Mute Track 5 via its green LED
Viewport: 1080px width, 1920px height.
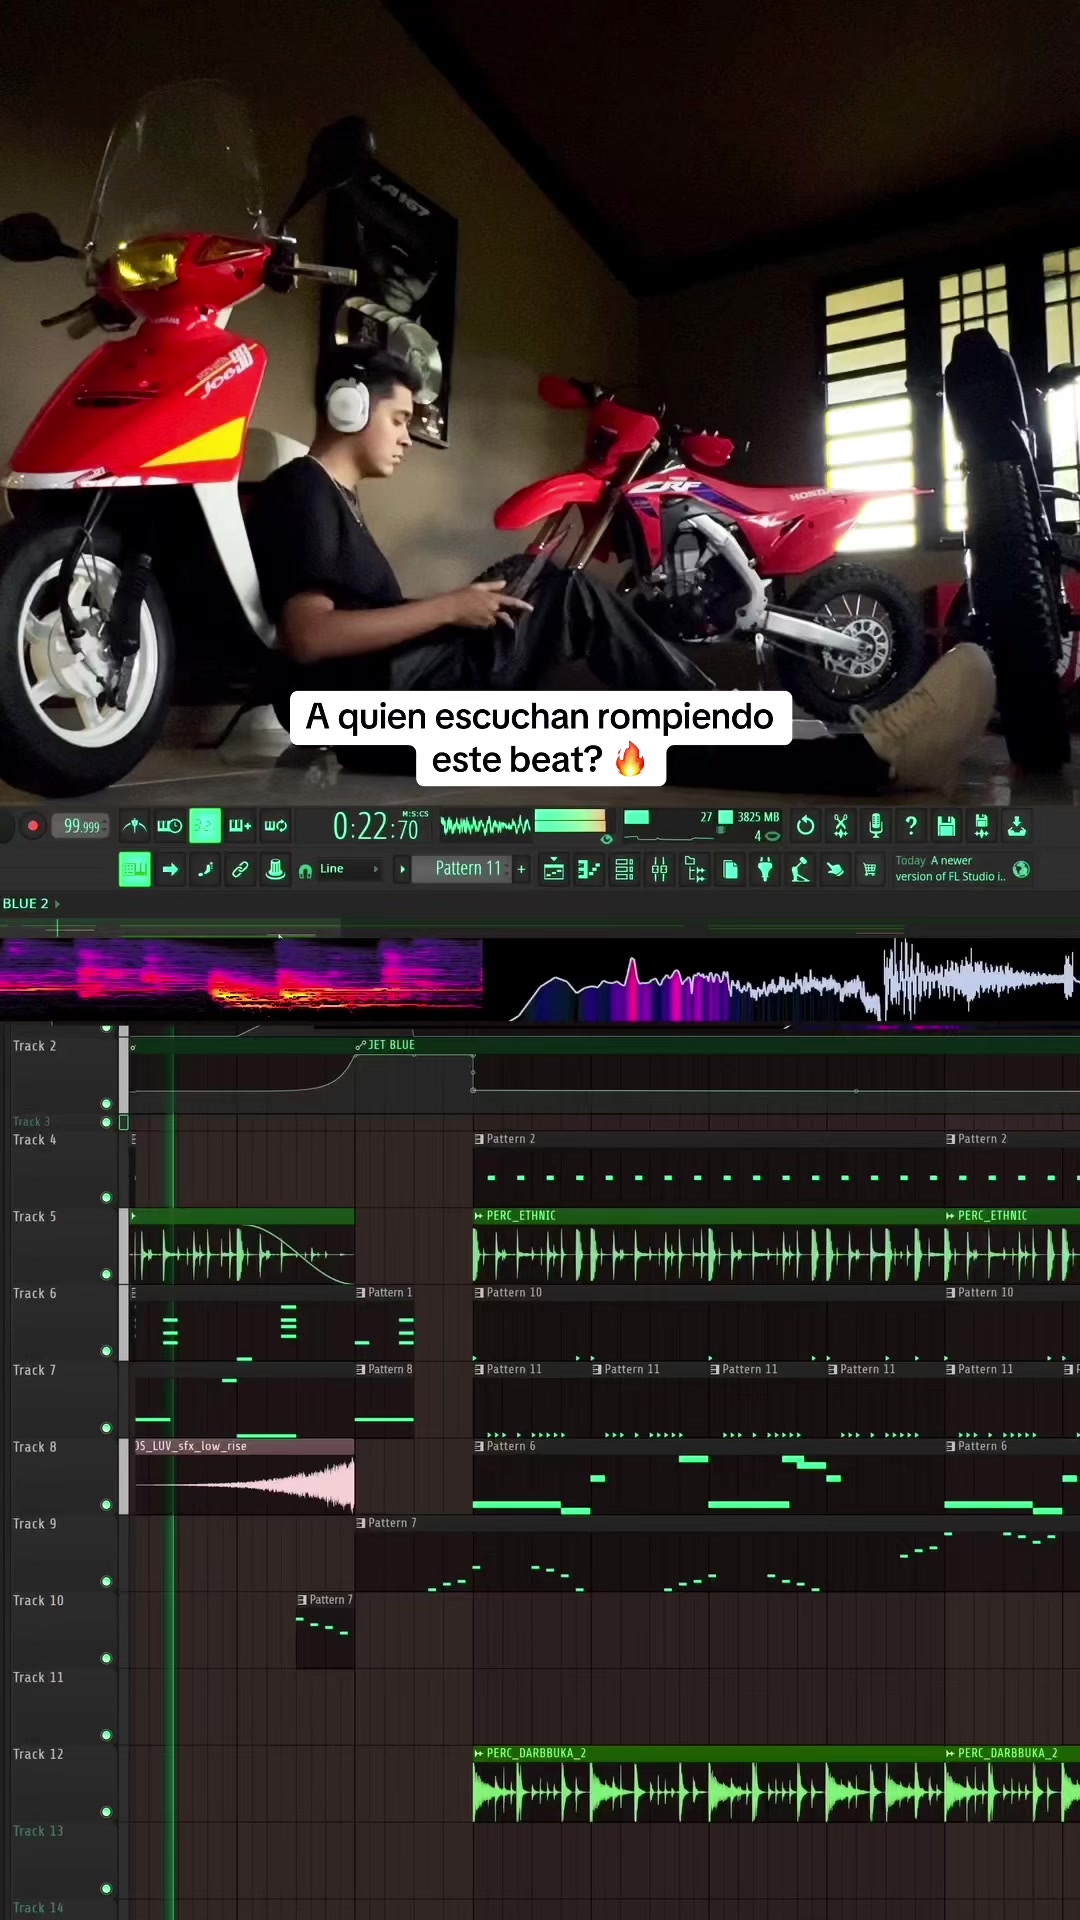106,1274
